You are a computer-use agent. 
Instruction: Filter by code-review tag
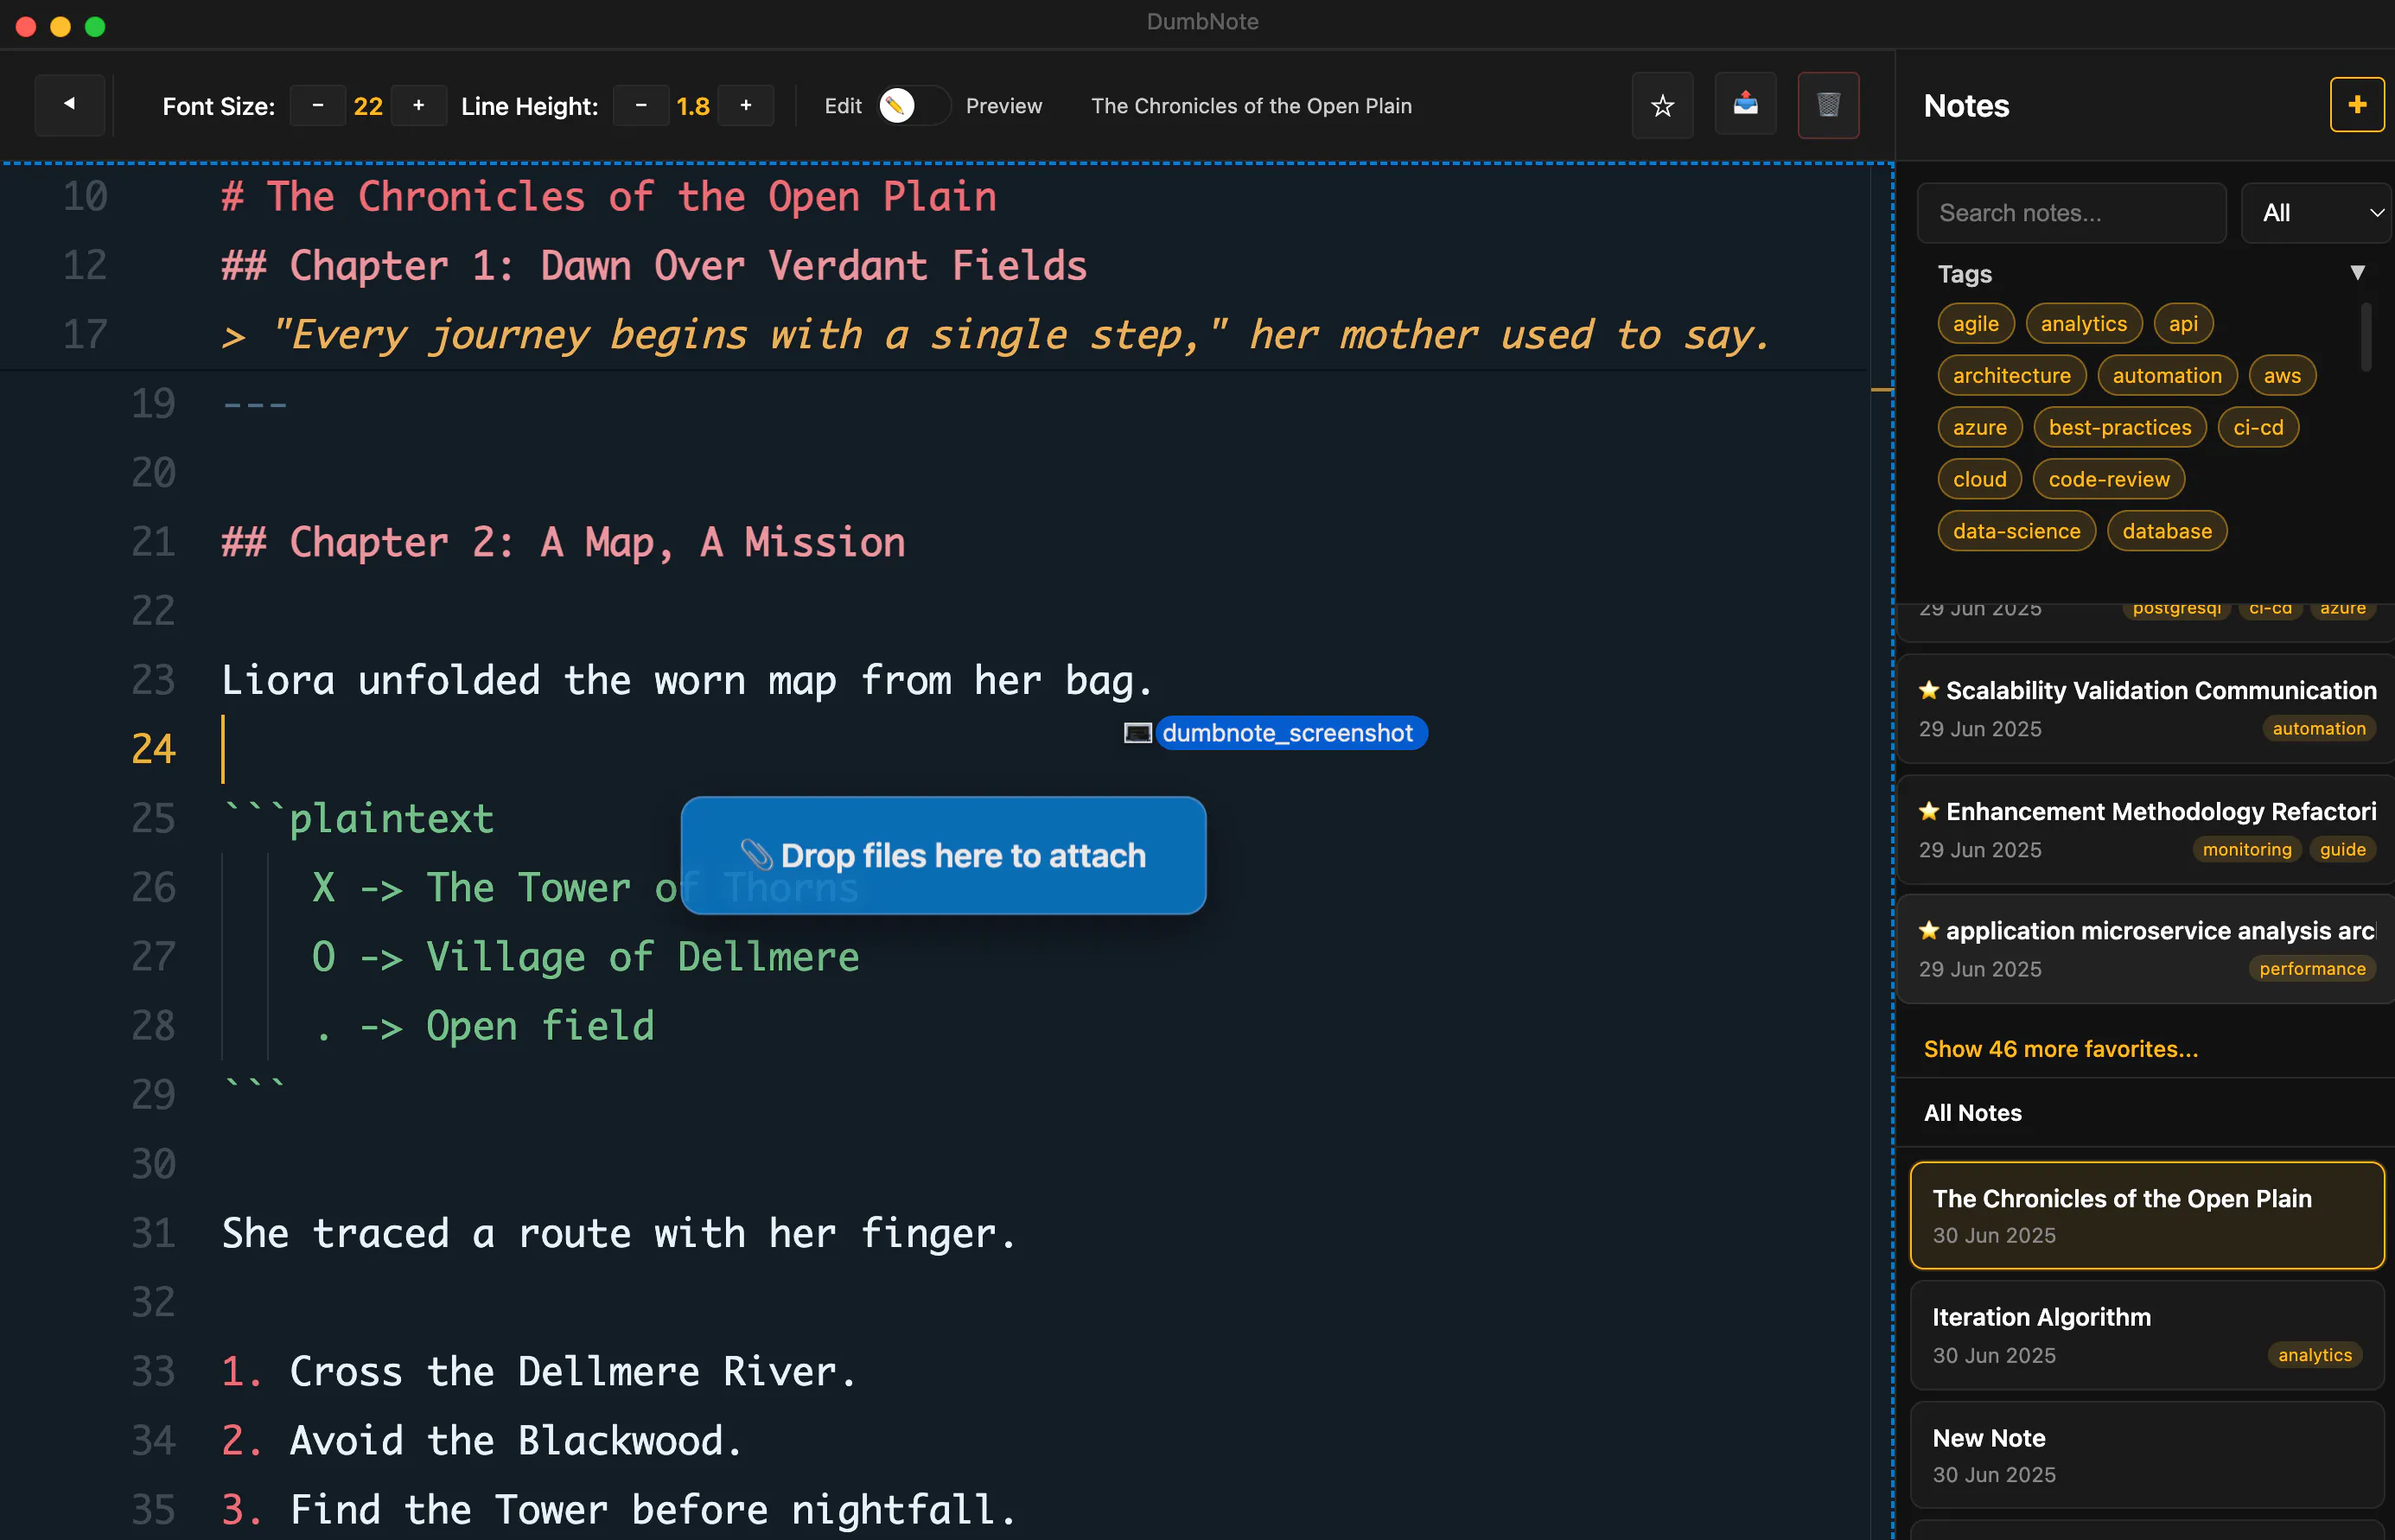2108,480
